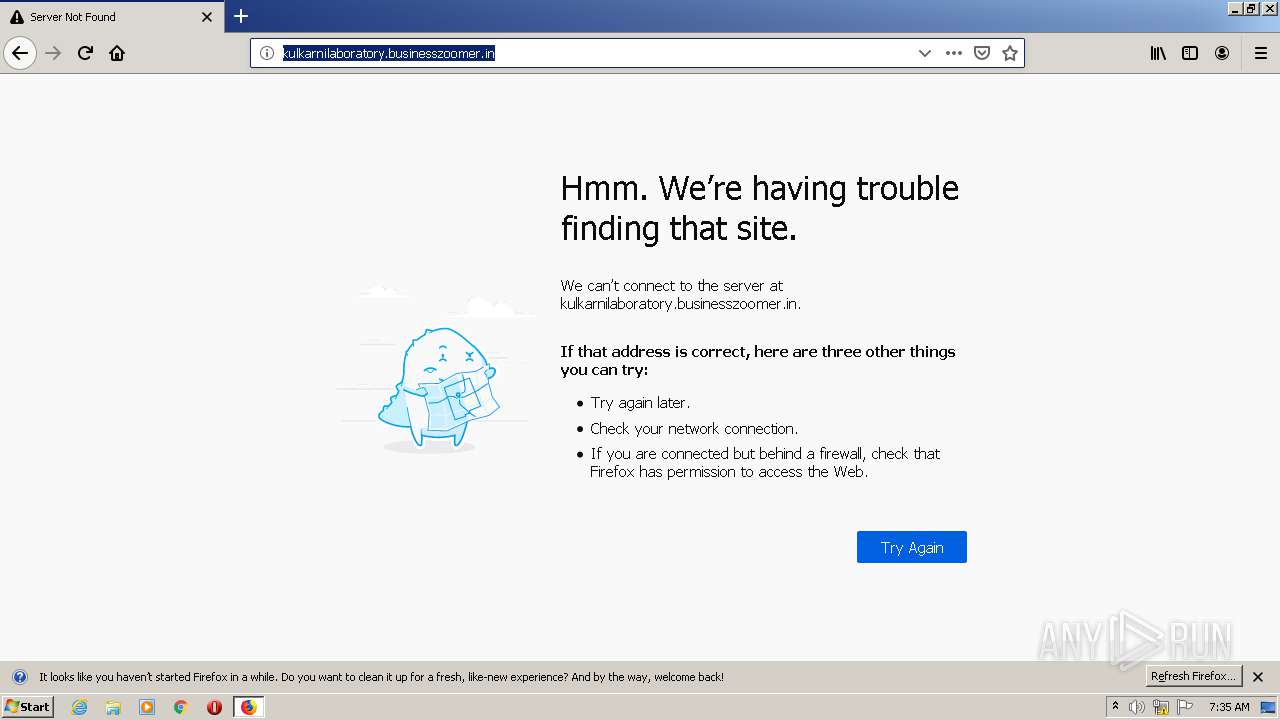Open the volume speaker control

click(1137, 707)
